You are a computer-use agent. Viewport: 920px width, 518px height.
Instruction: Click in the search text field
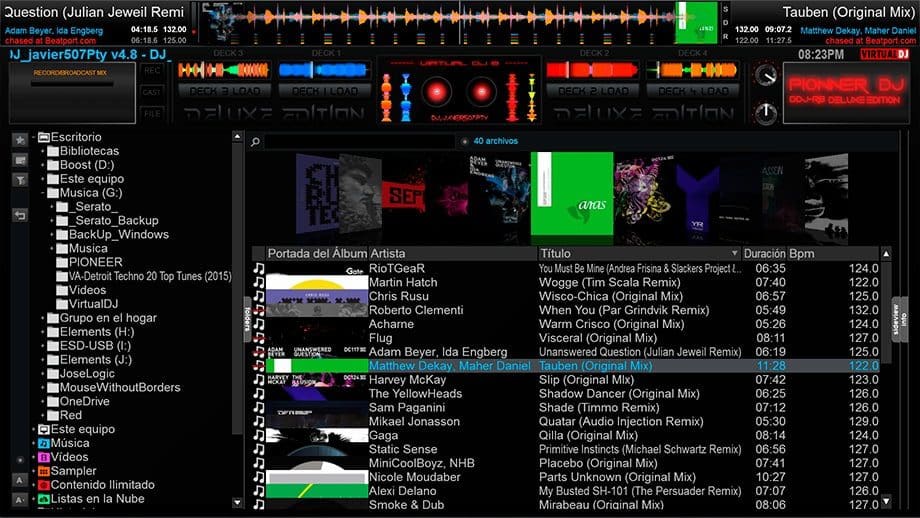(x=359, y=141)
